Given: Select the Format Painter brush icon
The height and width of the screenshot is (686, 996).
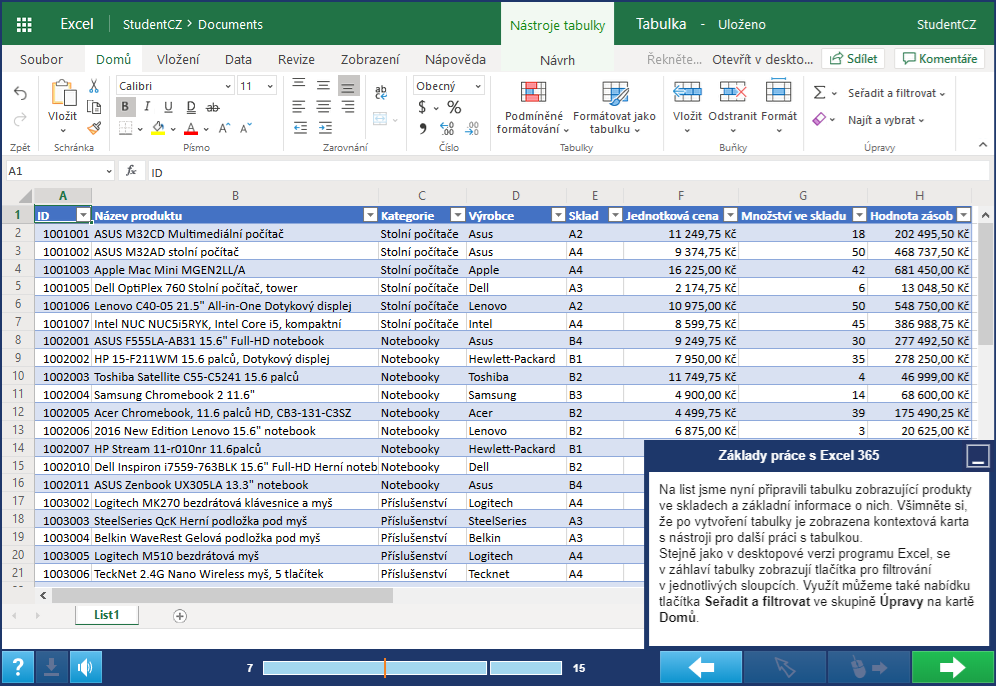Looking at the screenshot, I should (x=94, y=128).
